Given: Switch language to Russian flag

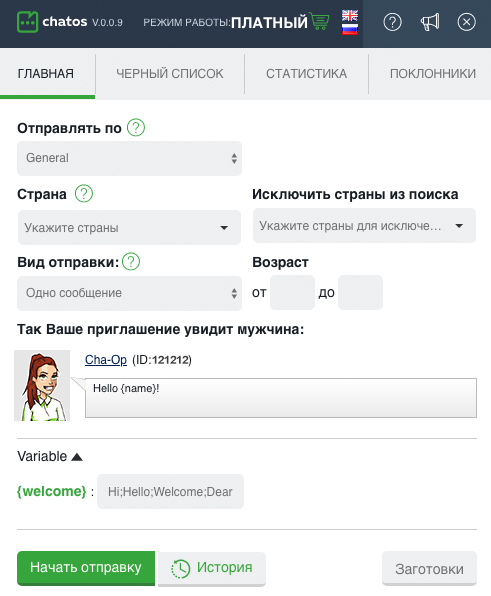Looking at the screenshot, I should click(350, 29).
